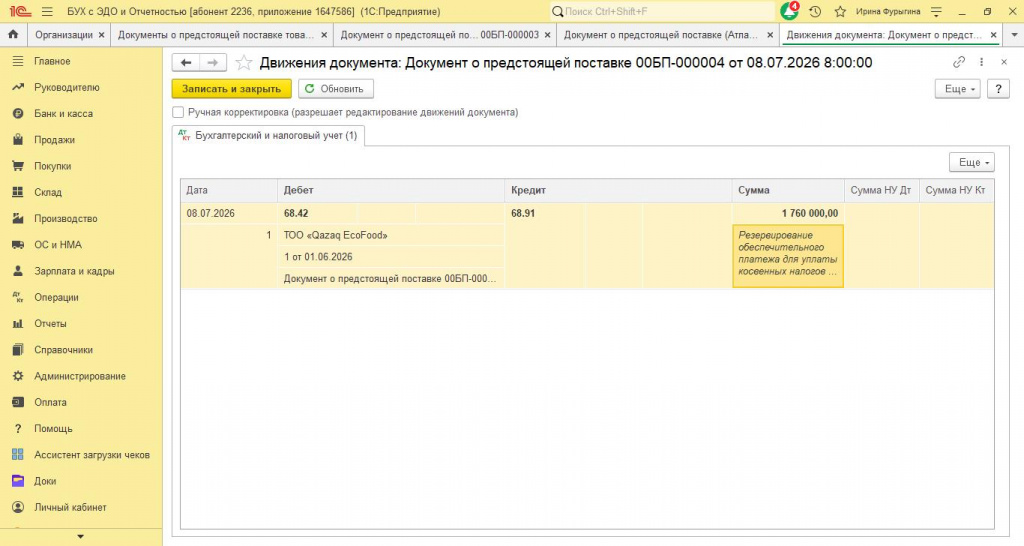Screen dimensions: 1024x546
Task: Enable Ручная корректировка checkbox
Action: 178,112
